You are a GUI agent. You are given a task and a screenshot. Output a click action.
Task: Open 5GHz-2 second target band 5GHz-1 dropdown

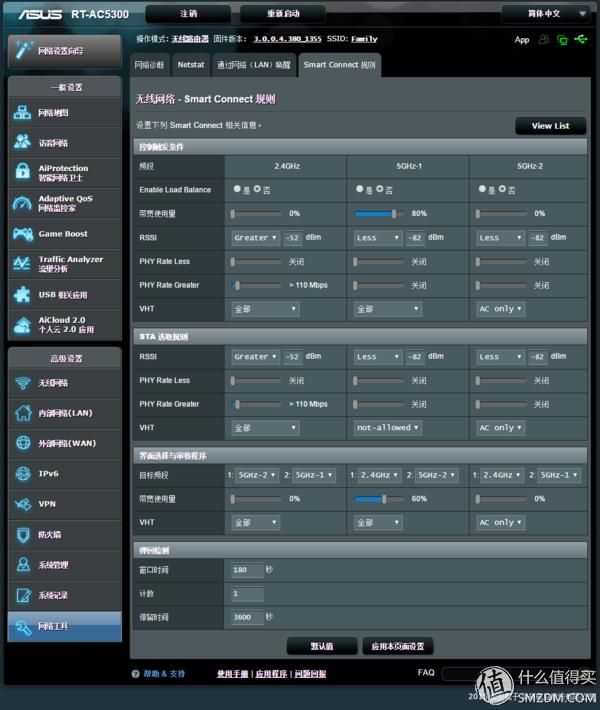pos(559,475)
